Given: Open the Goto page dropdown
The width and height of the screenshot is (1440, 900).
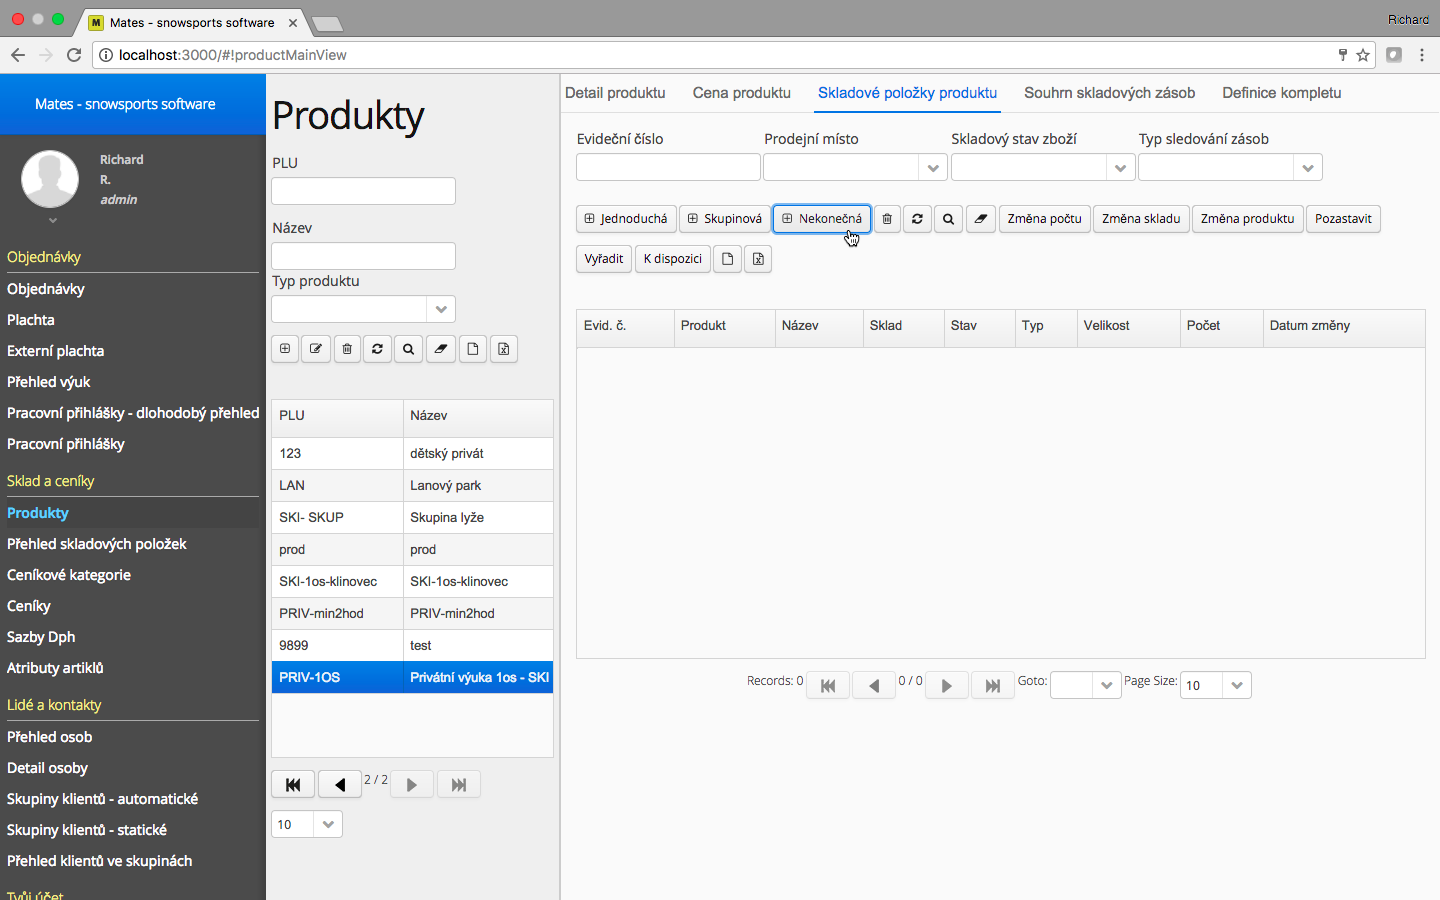Looking at the screenshot, I should tap(1106, 685).
